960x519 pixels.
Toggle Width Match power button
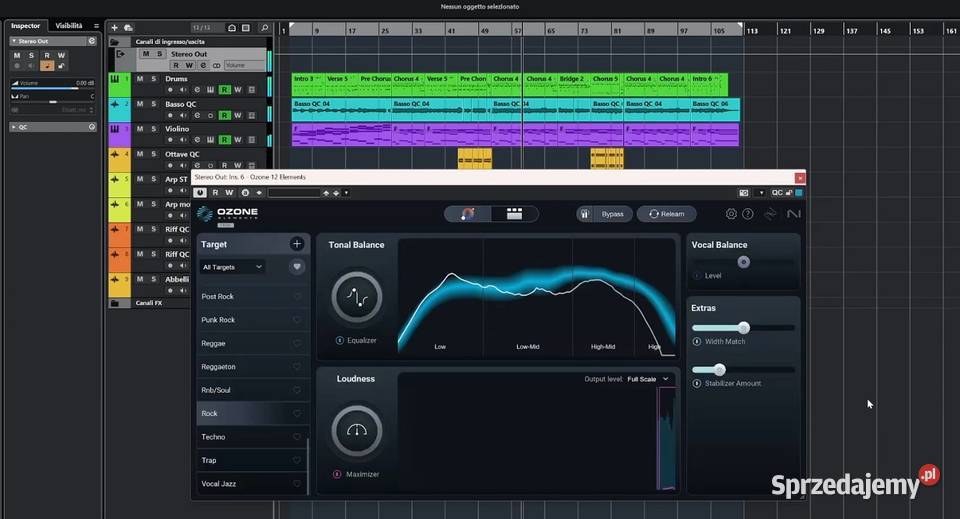pos(697,342)
